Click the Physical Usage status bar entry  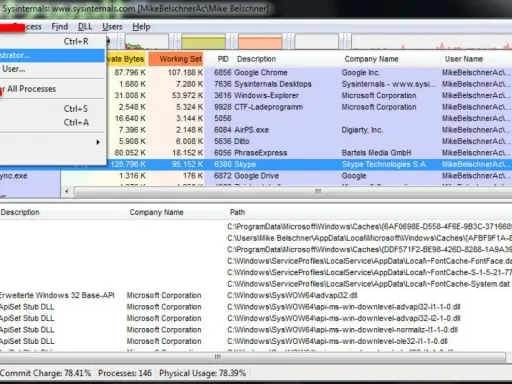202,373
